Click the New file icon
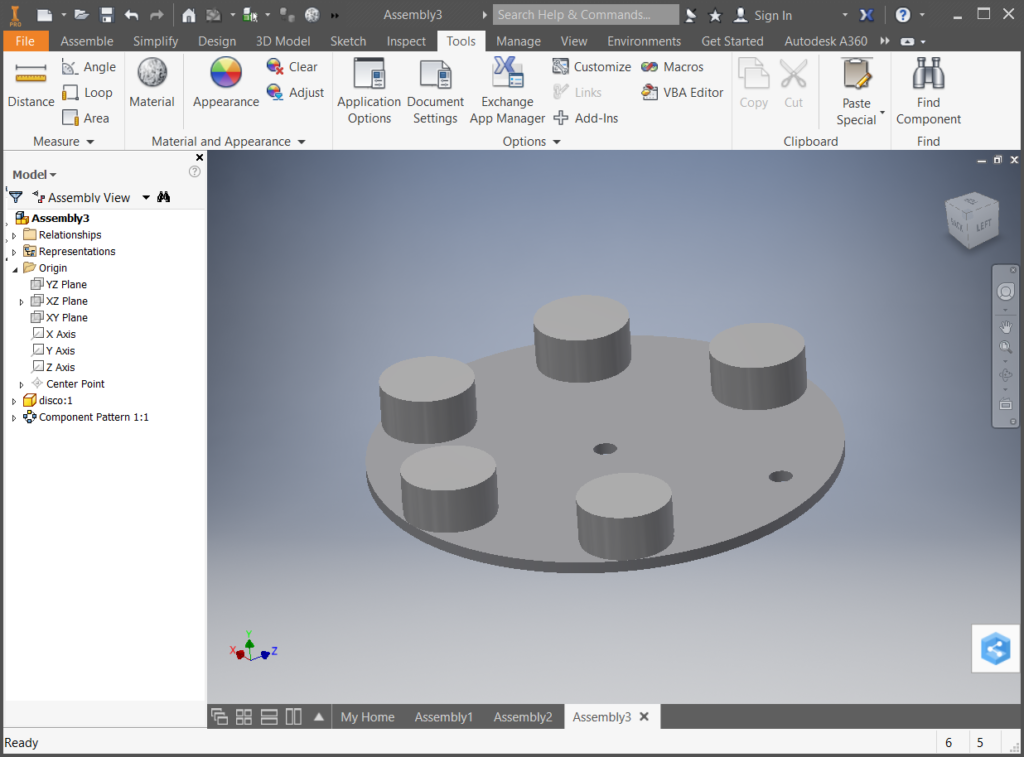 pyautogui.click(x=44, y=14)
